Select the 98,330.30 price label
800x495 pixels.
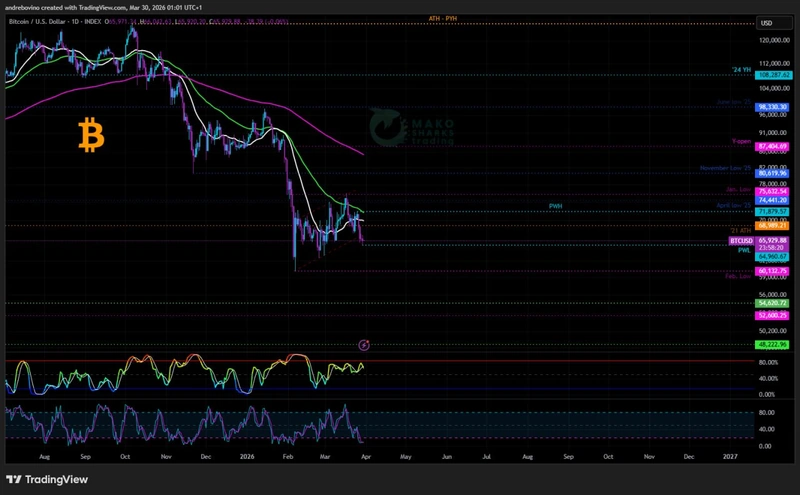coord(774,107)
